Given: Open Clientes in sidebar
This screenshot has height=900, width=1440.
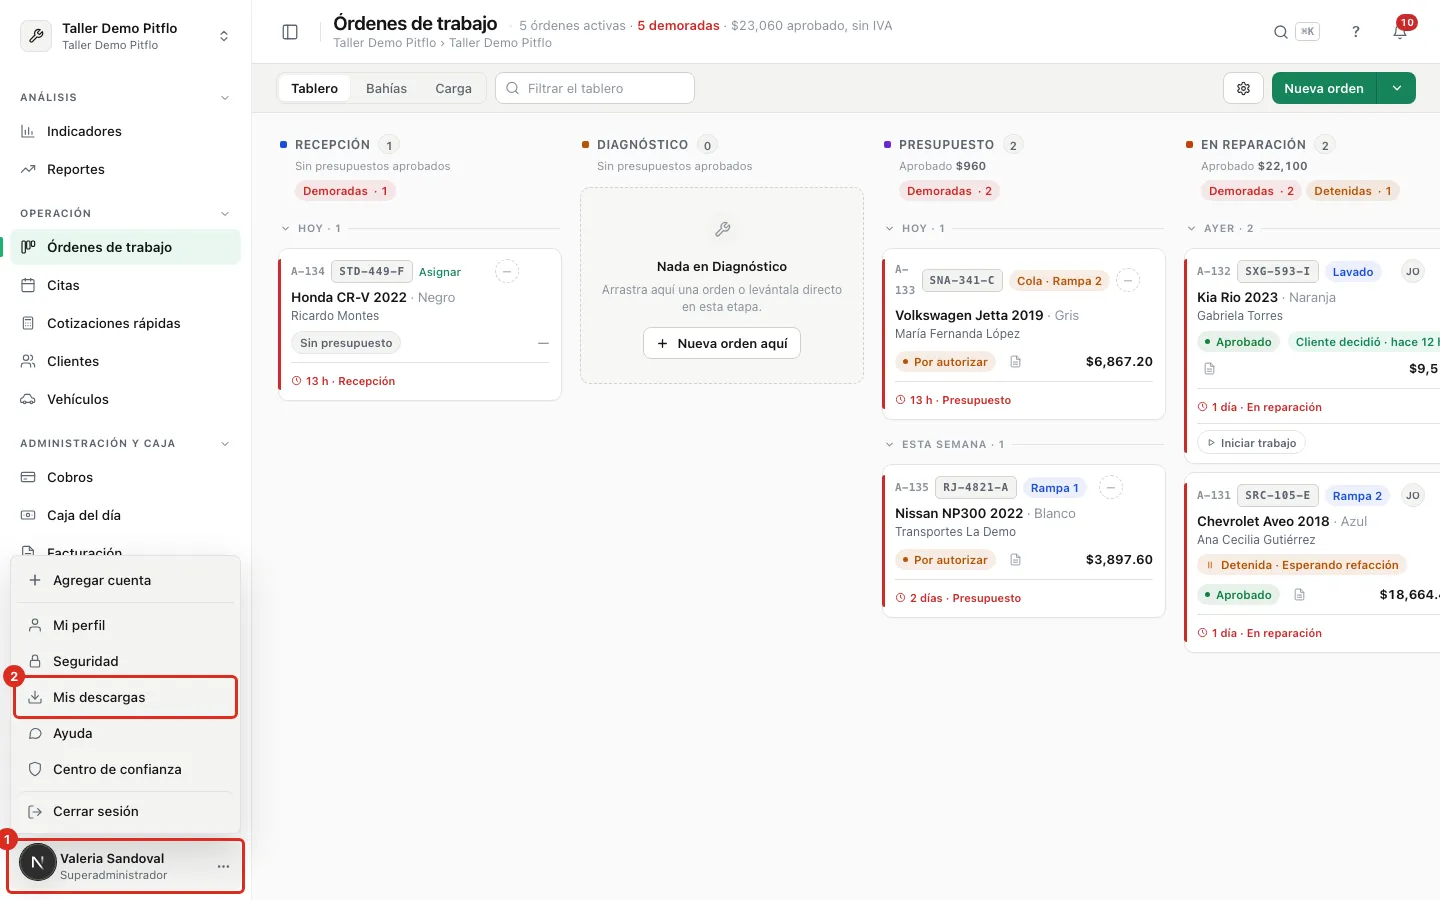Looking at the screenshot, I should tap(125, 361).
